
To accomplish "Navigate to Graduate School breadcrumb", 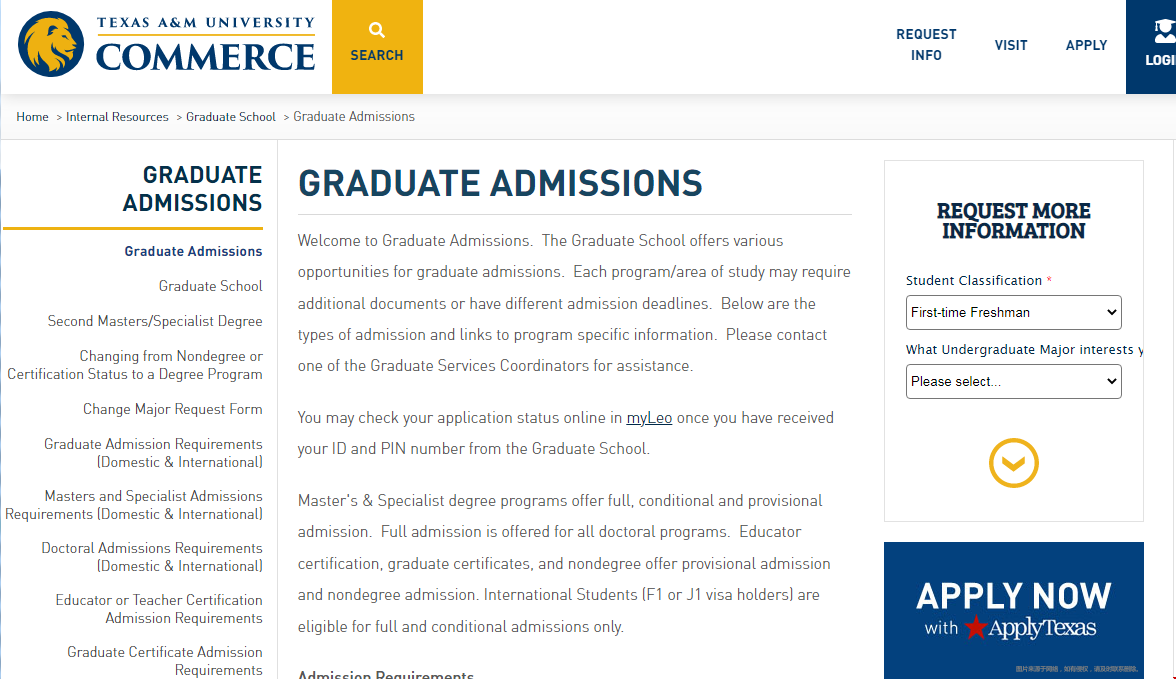I will click(x=231, y=117).
